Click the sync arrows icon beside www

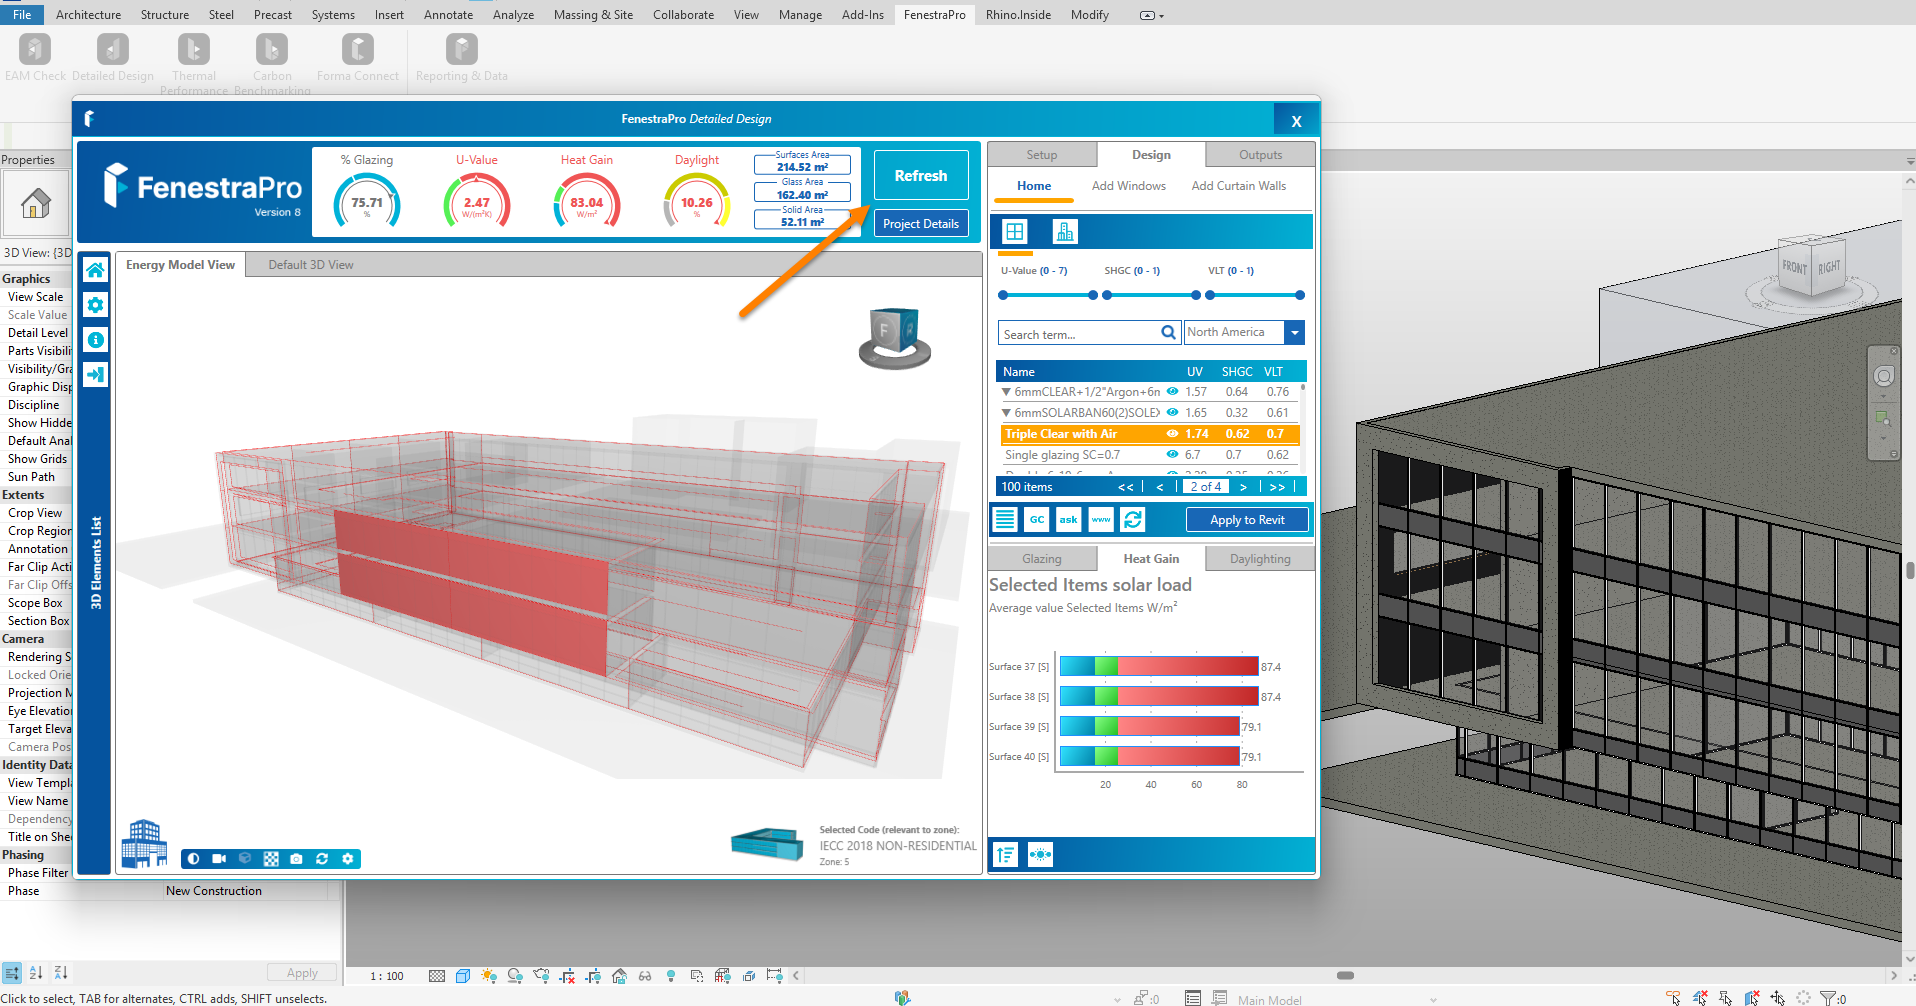1133,519
